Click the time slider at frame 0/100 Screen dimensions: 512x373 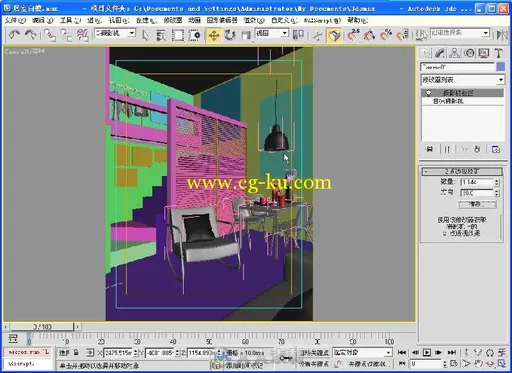[x=42, y=327]
